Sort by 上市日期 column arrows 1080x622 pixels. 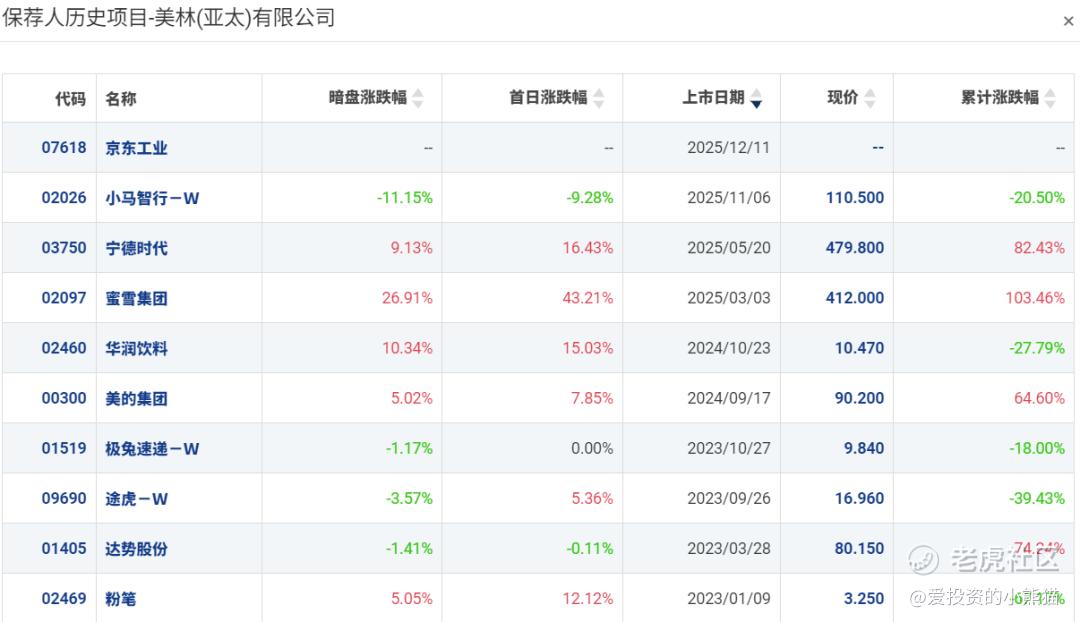click(756, 99)
